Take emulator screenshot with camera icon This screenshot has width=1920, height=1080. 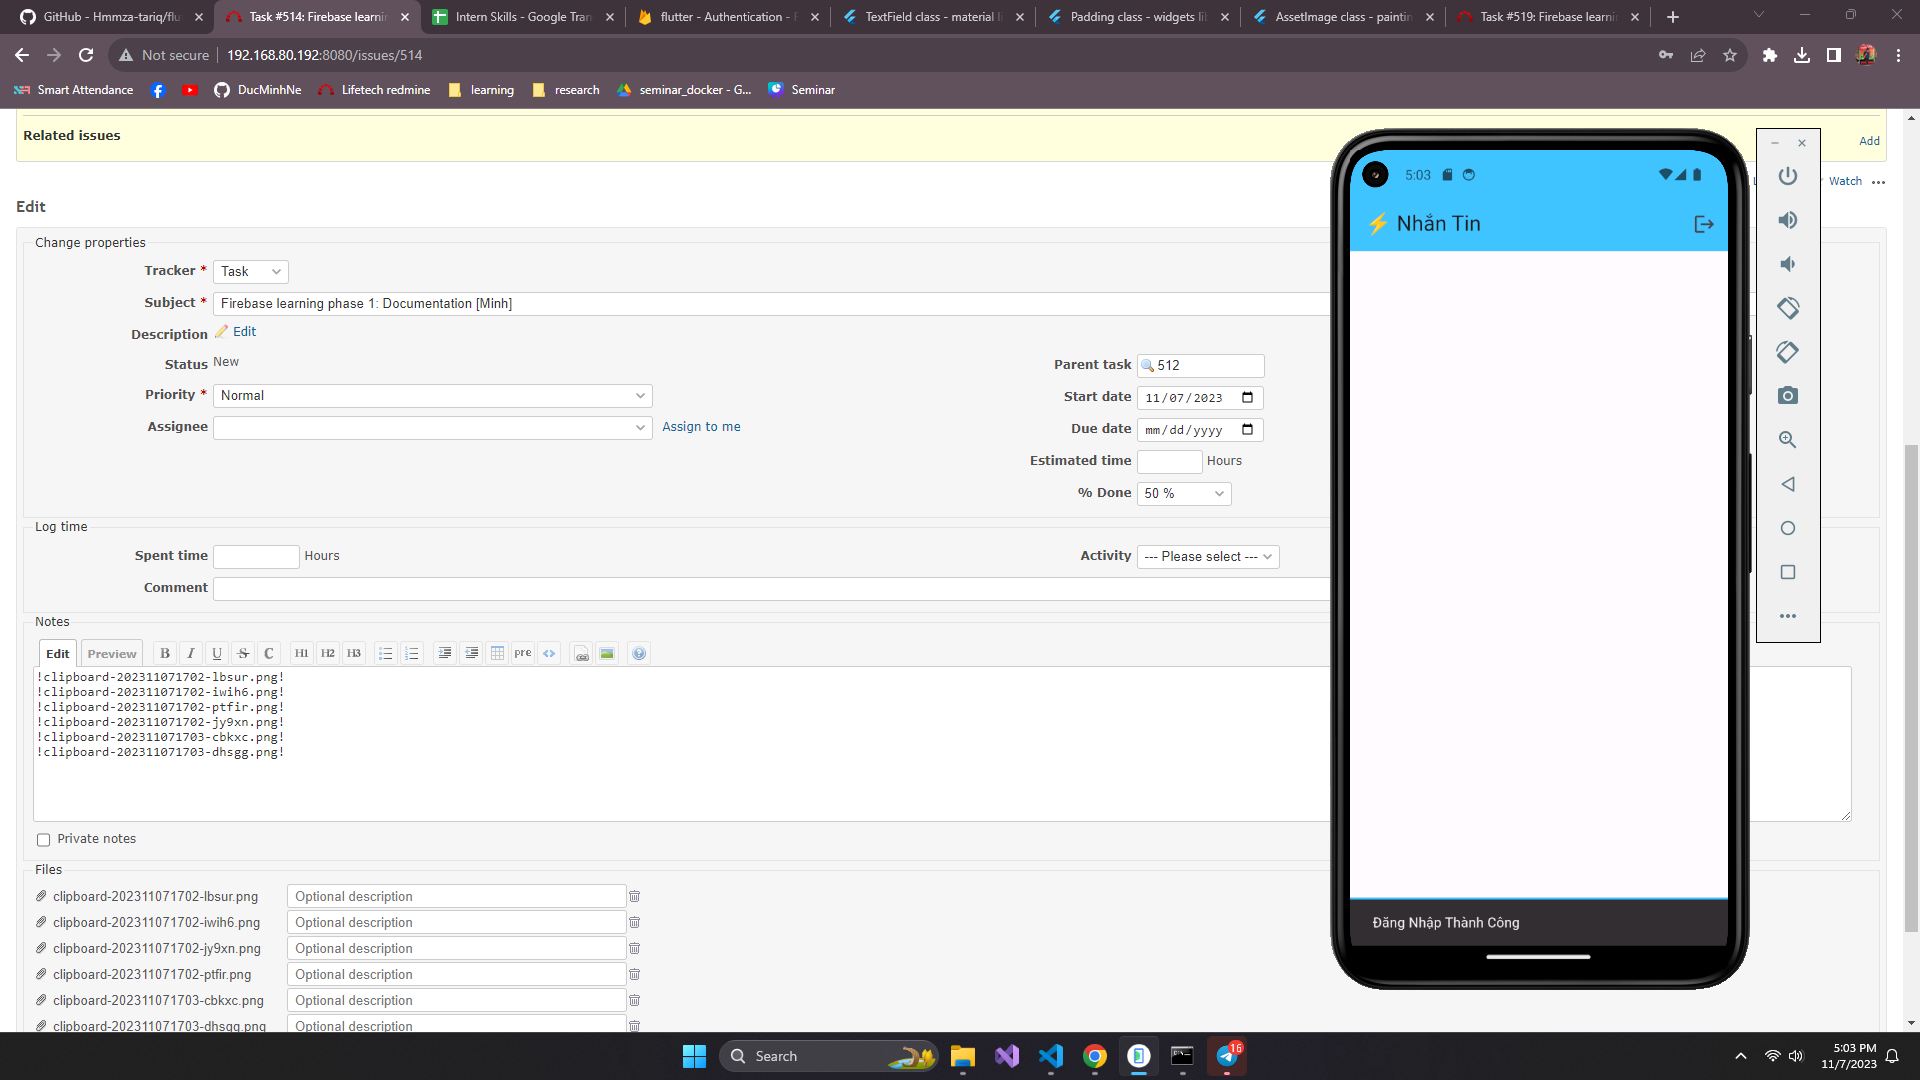pos(1787,396)
